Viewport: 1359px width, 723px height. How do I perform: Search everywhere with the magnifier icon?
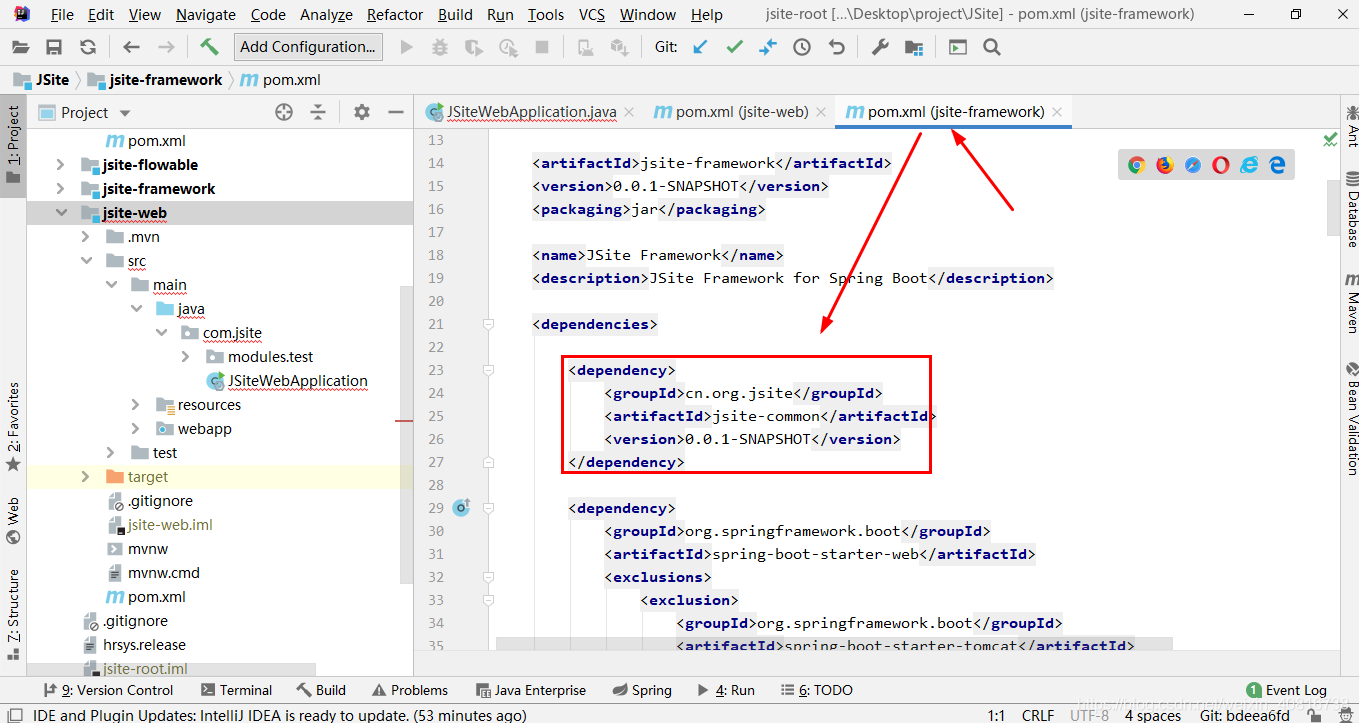[x=991, y=47]
